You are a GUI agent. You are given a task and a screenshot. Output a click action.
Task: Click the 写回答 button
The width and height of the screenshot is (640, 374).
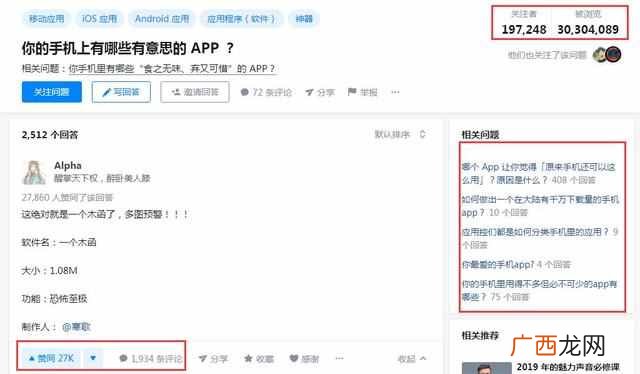[121, 92]
